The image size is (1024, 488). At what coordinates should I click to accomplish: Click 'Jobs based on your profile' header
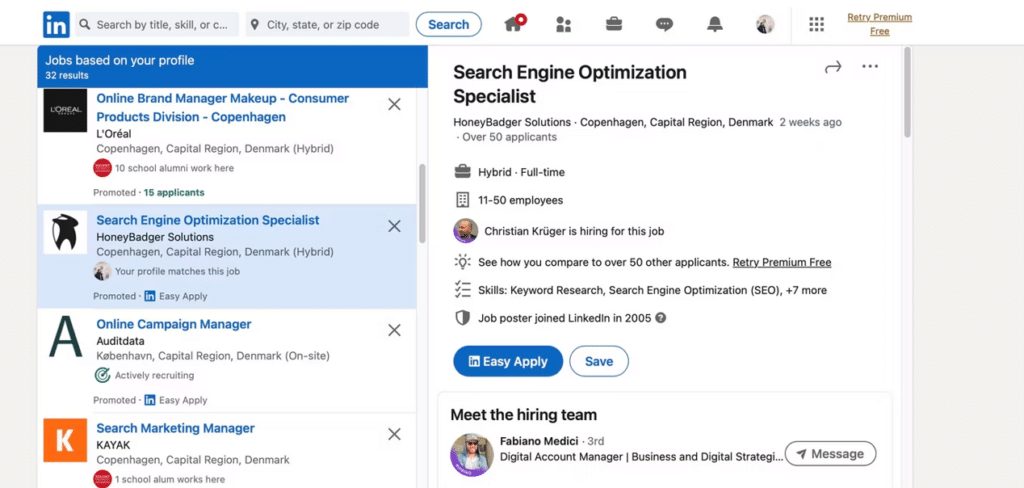click(120, 61)
